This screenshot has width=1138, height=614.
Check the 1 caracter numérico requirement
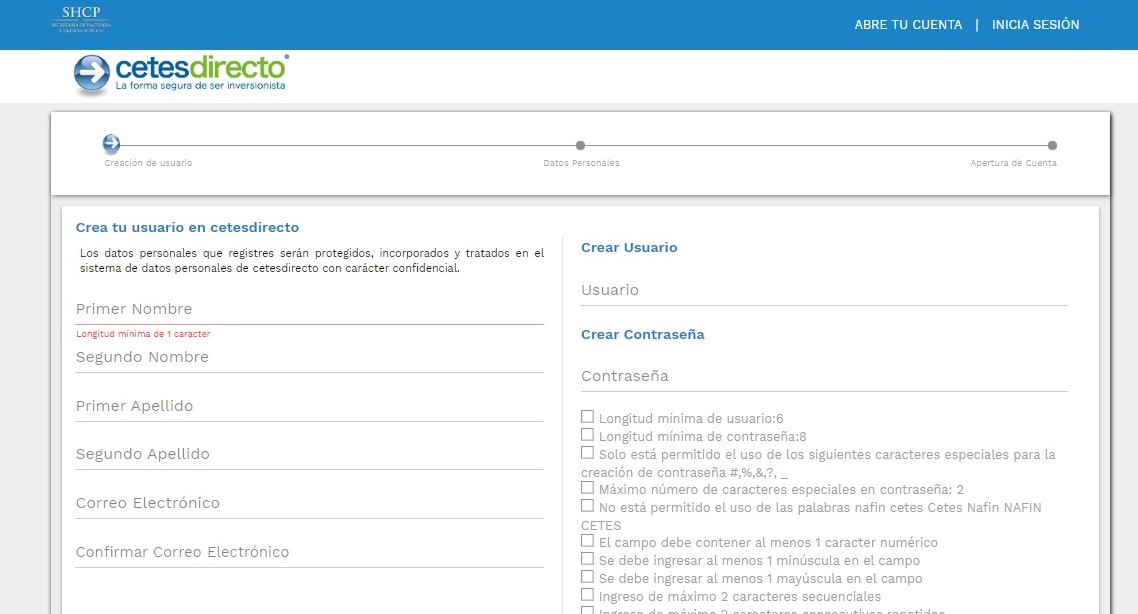click(587, 541)
